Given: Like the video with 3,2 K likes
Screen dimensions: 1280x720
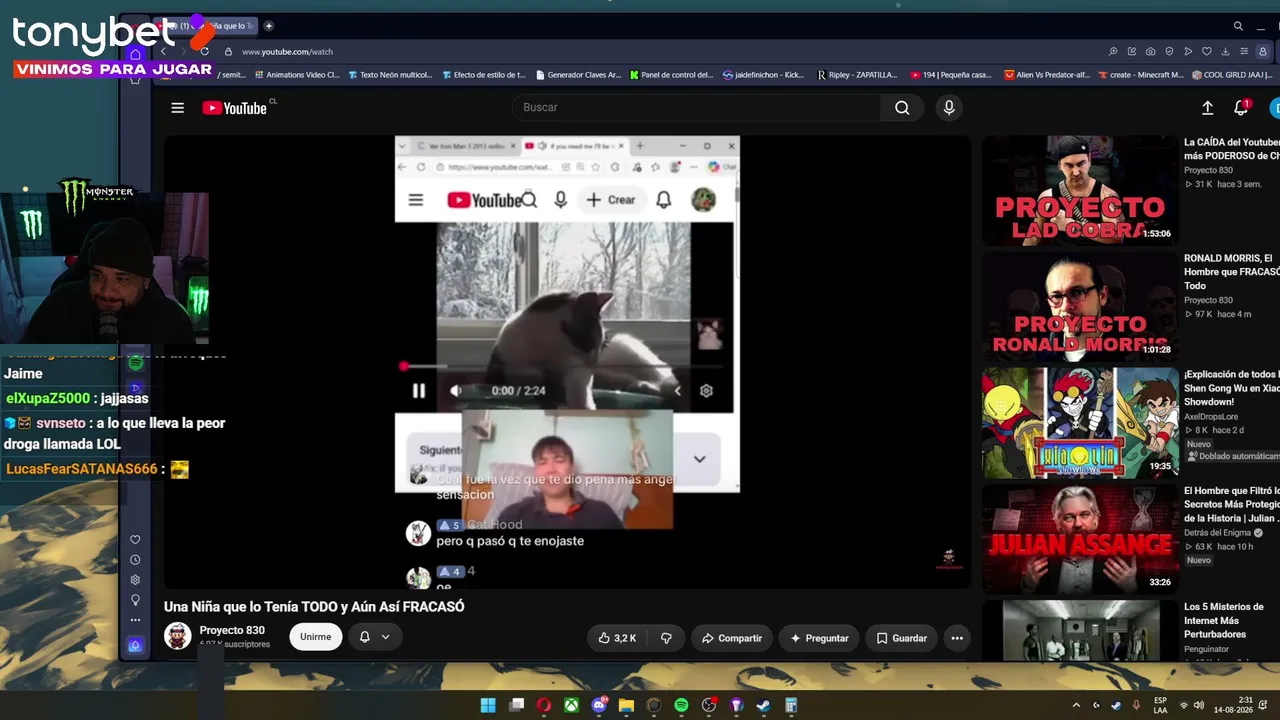Looking at the screenshot, I should click(617, 638).
